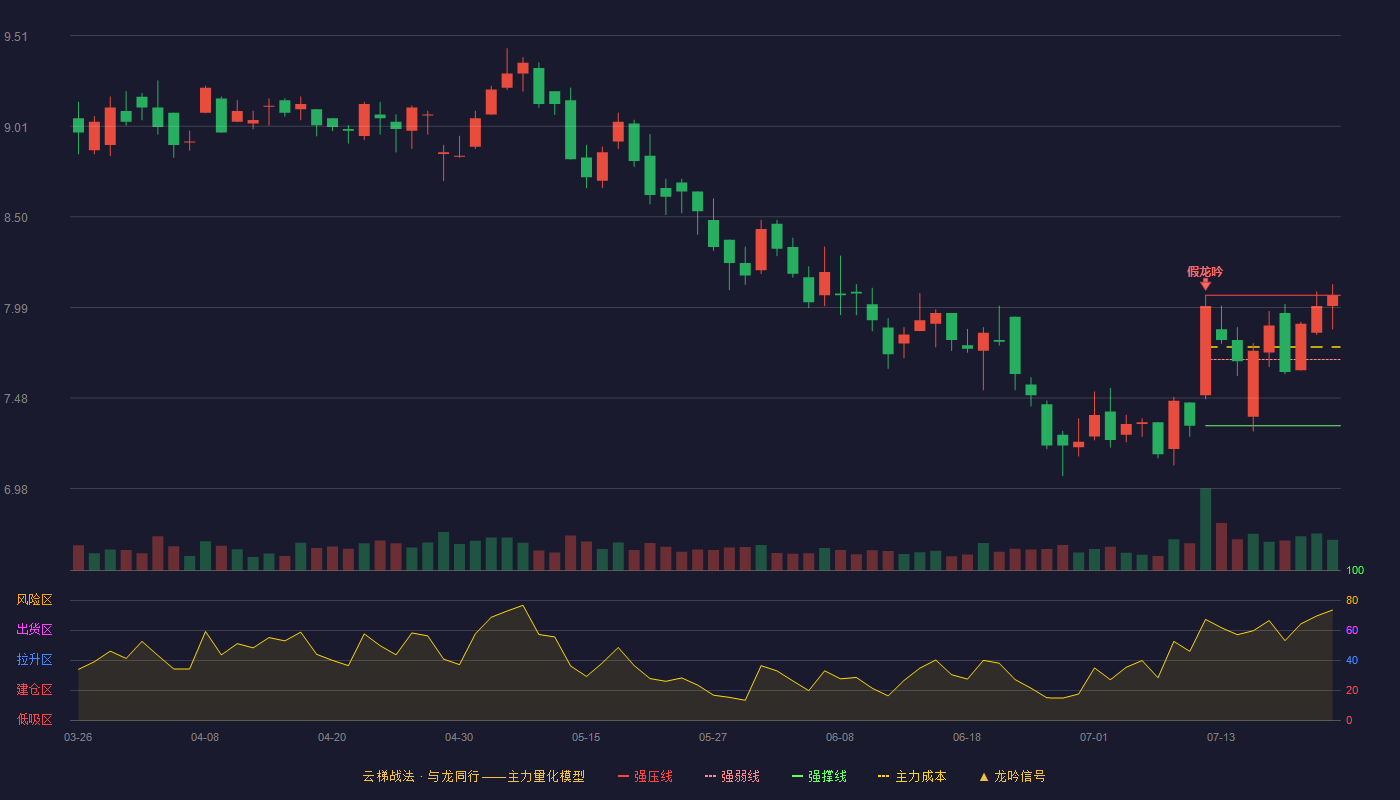
Task: Click the 8.50 price axis label
Action: point(16,218)
